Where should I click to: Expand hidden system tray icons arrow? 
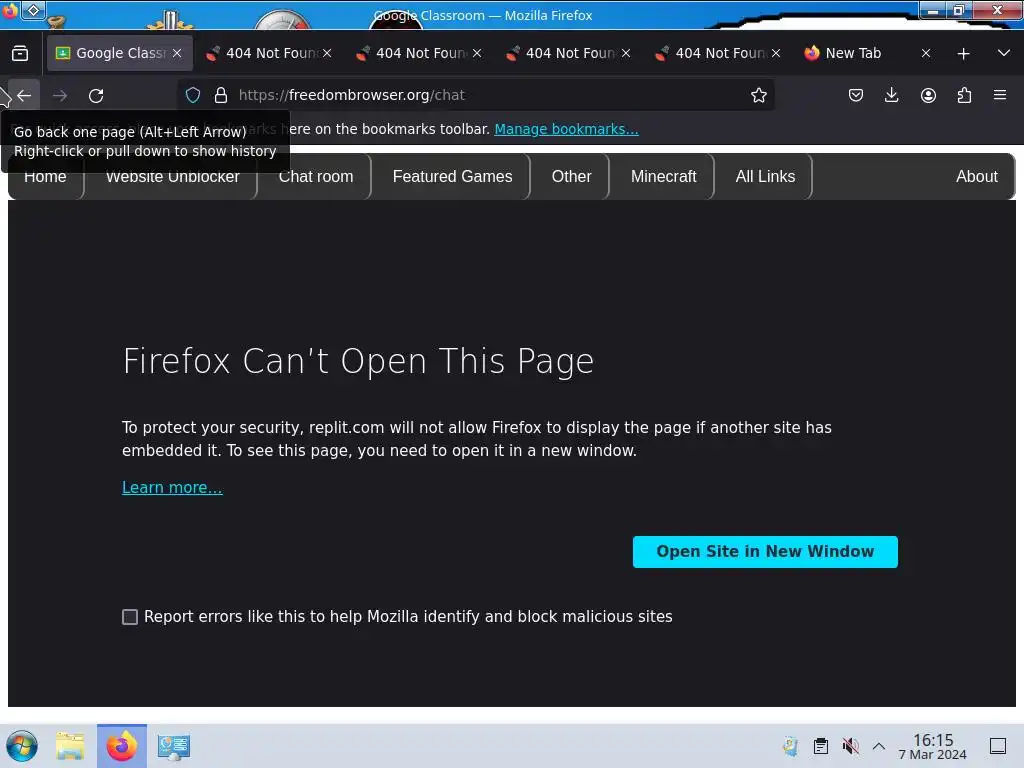[879, 746]
